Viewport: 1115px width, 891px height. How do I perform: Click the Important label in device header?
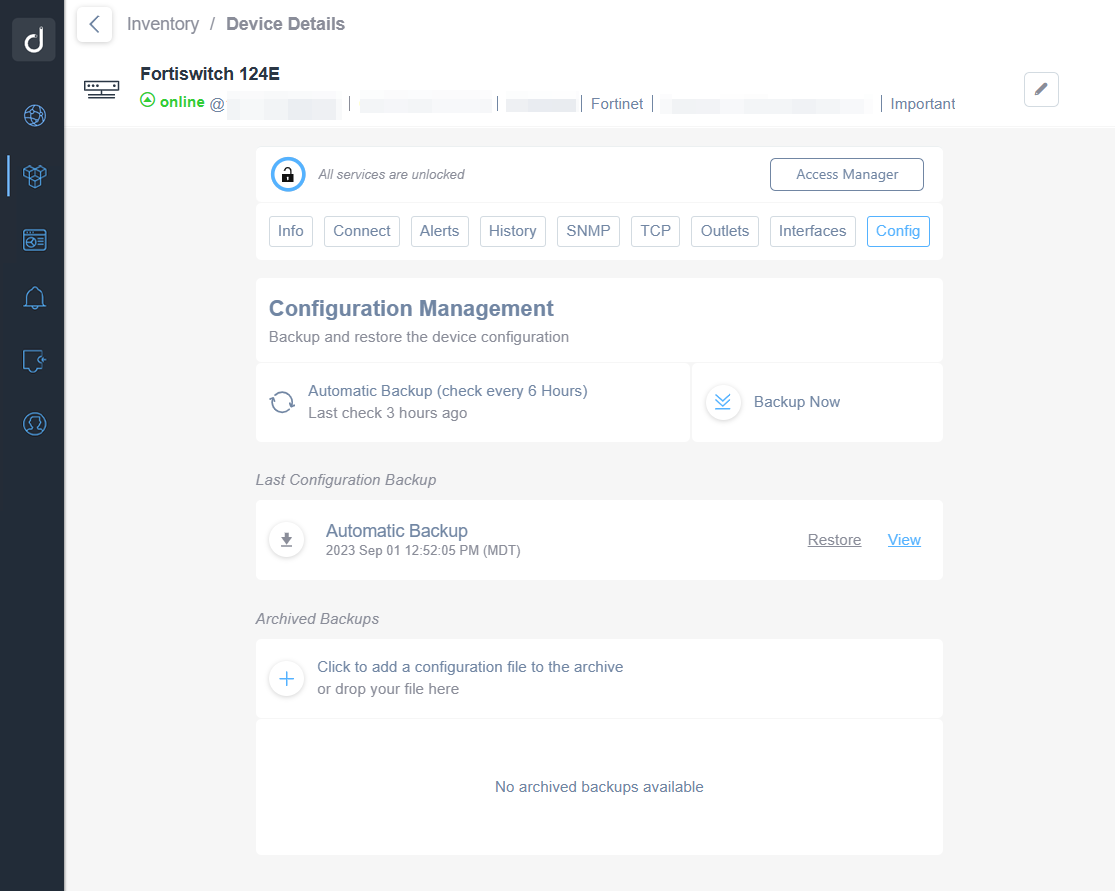click(x=922, y=104)
